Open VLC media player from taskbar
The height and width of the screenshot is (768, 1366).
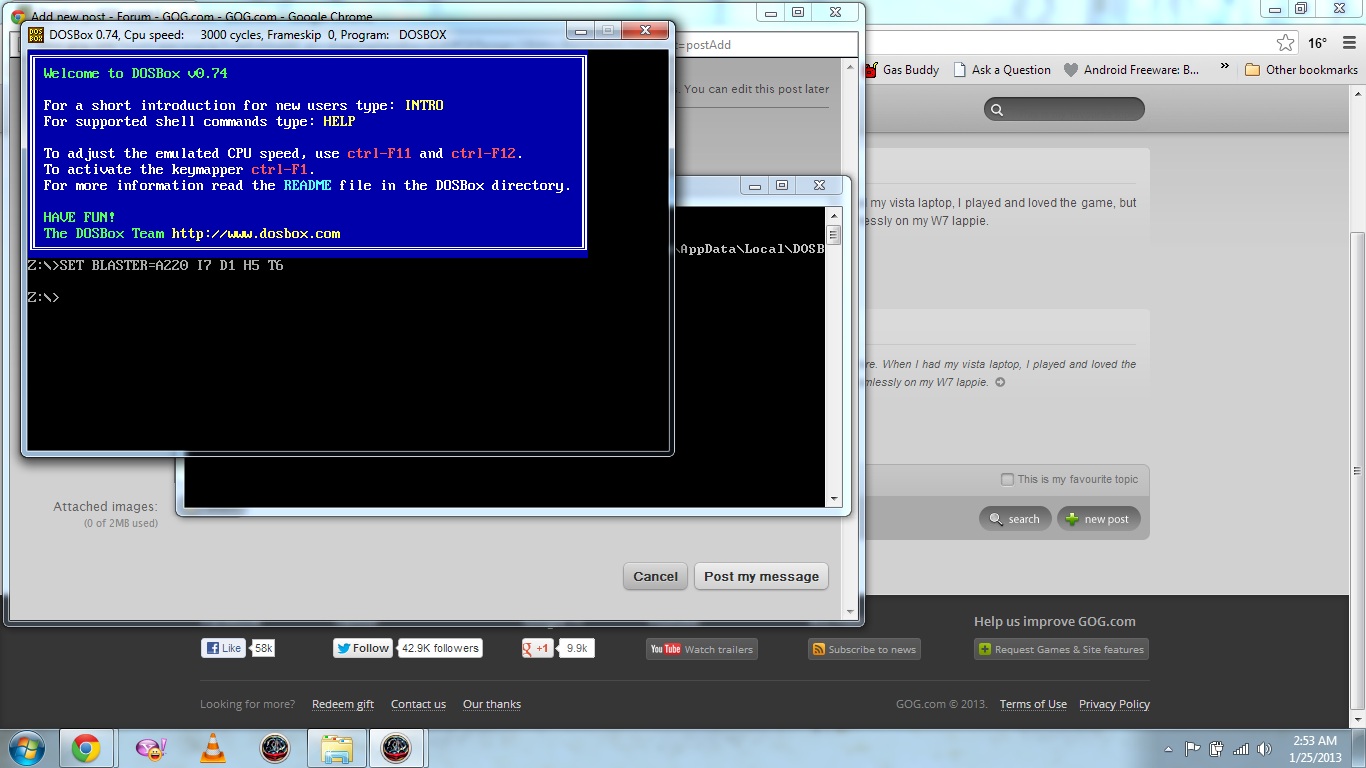pyautogui.click(x=212, y=748)
